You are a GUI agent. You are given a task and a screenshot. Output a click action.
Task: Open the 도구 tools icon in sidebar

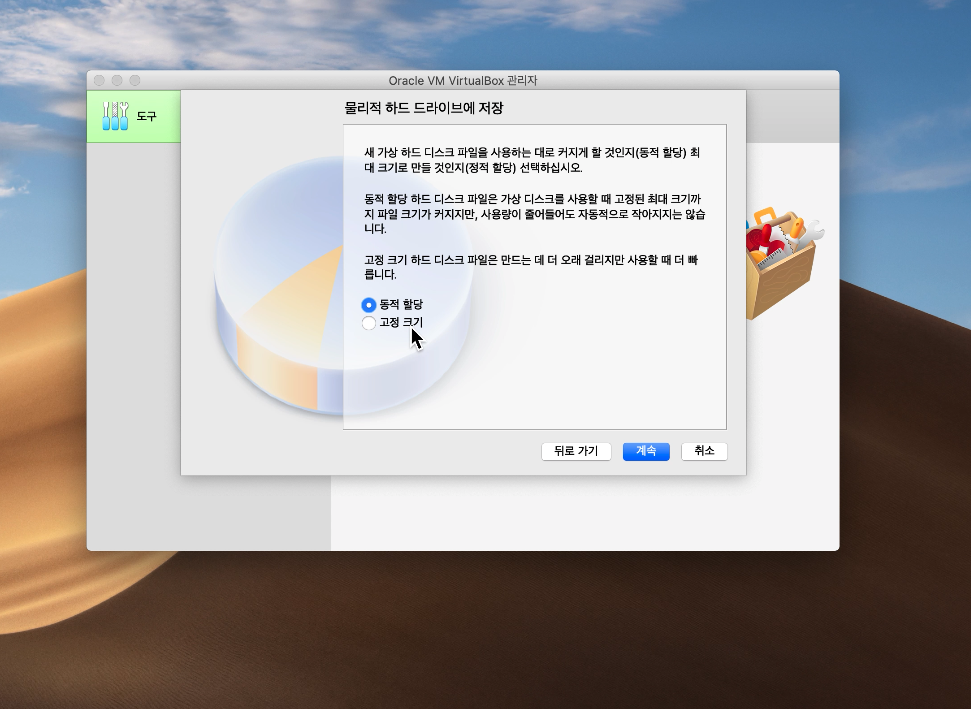pyautogui.click(x=115, y=116)
